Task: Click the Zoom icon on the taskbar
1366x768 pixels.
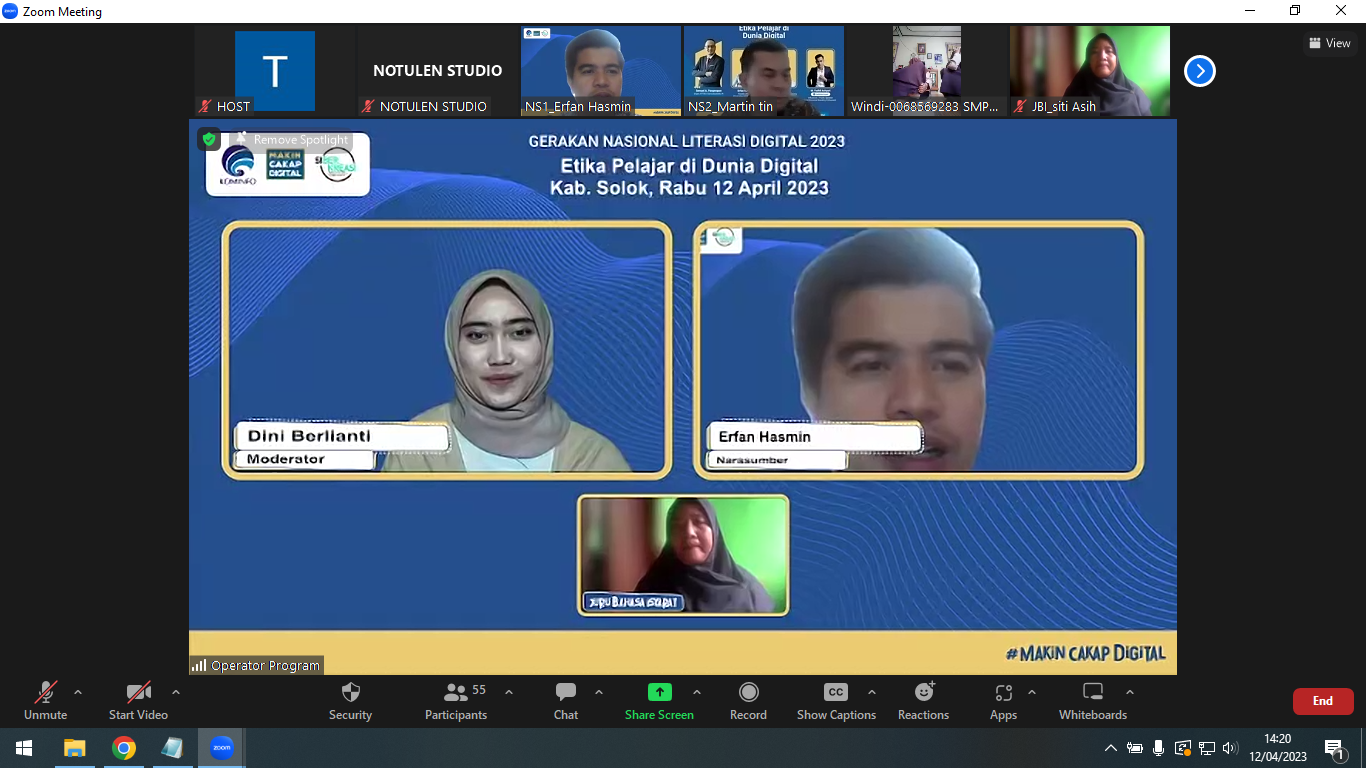Action: 221,748
